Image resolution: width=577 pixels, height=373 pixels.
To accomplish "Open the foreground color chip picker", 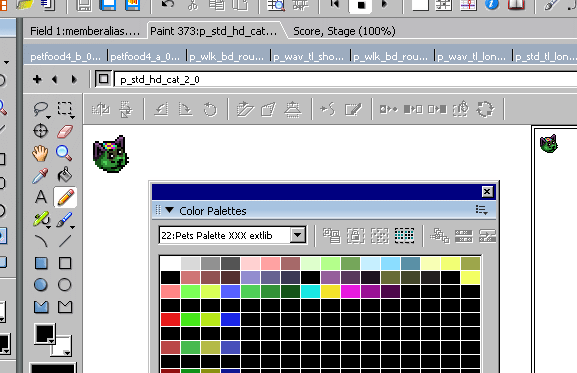I will pos(45,334).
